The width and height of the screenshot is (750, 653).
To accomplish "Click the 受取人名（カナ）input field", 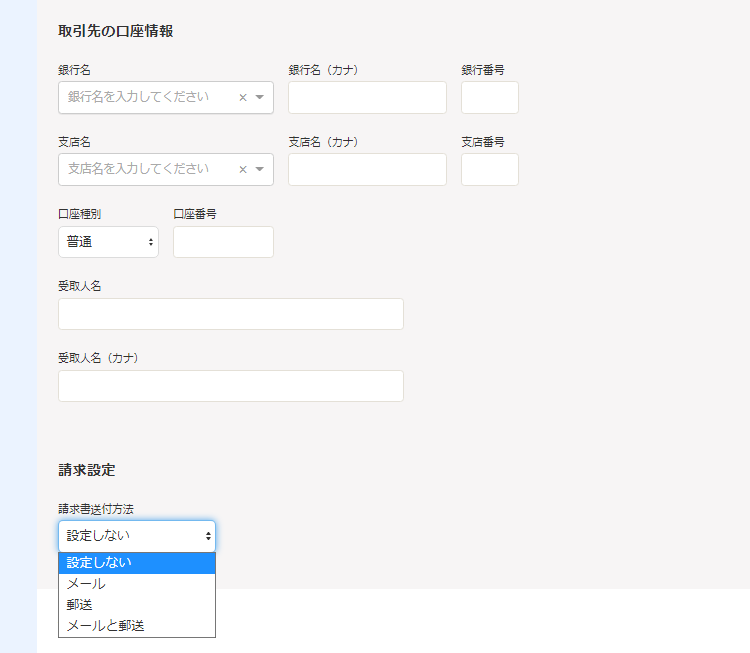I will (230, 386).
